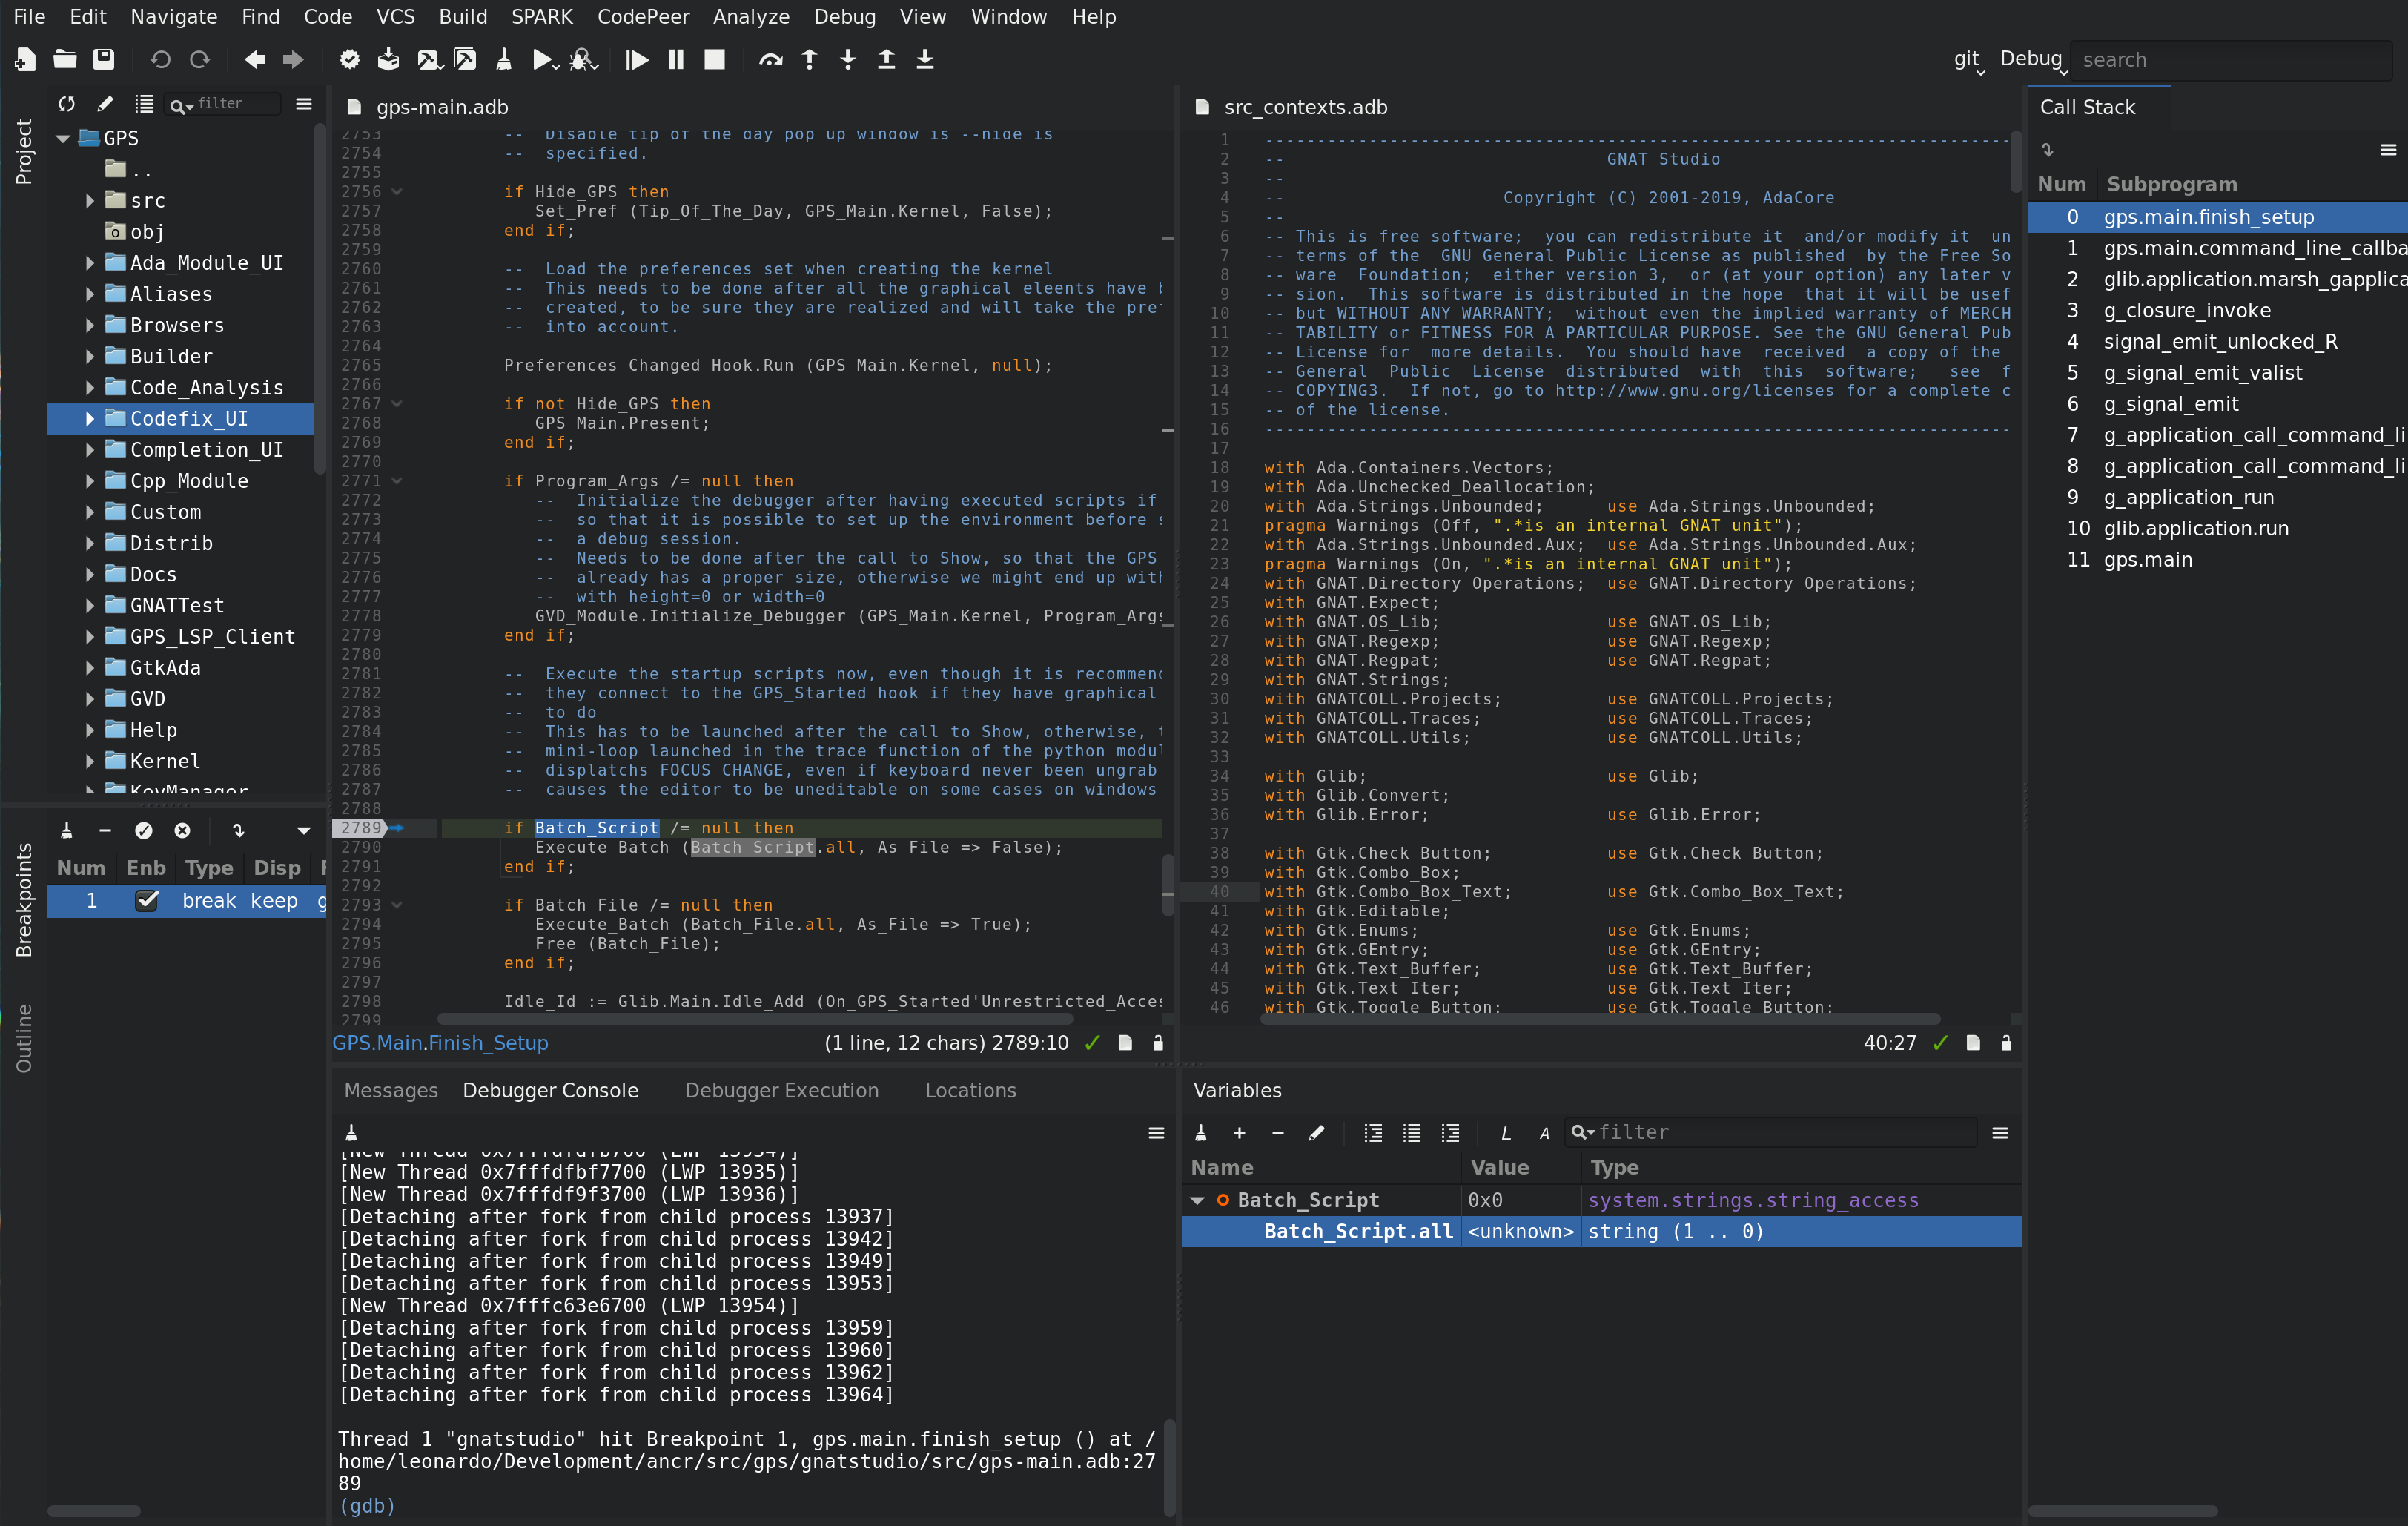
Task: Click the git status indicator in toolbar
Action: click(x=1968, y=58)
